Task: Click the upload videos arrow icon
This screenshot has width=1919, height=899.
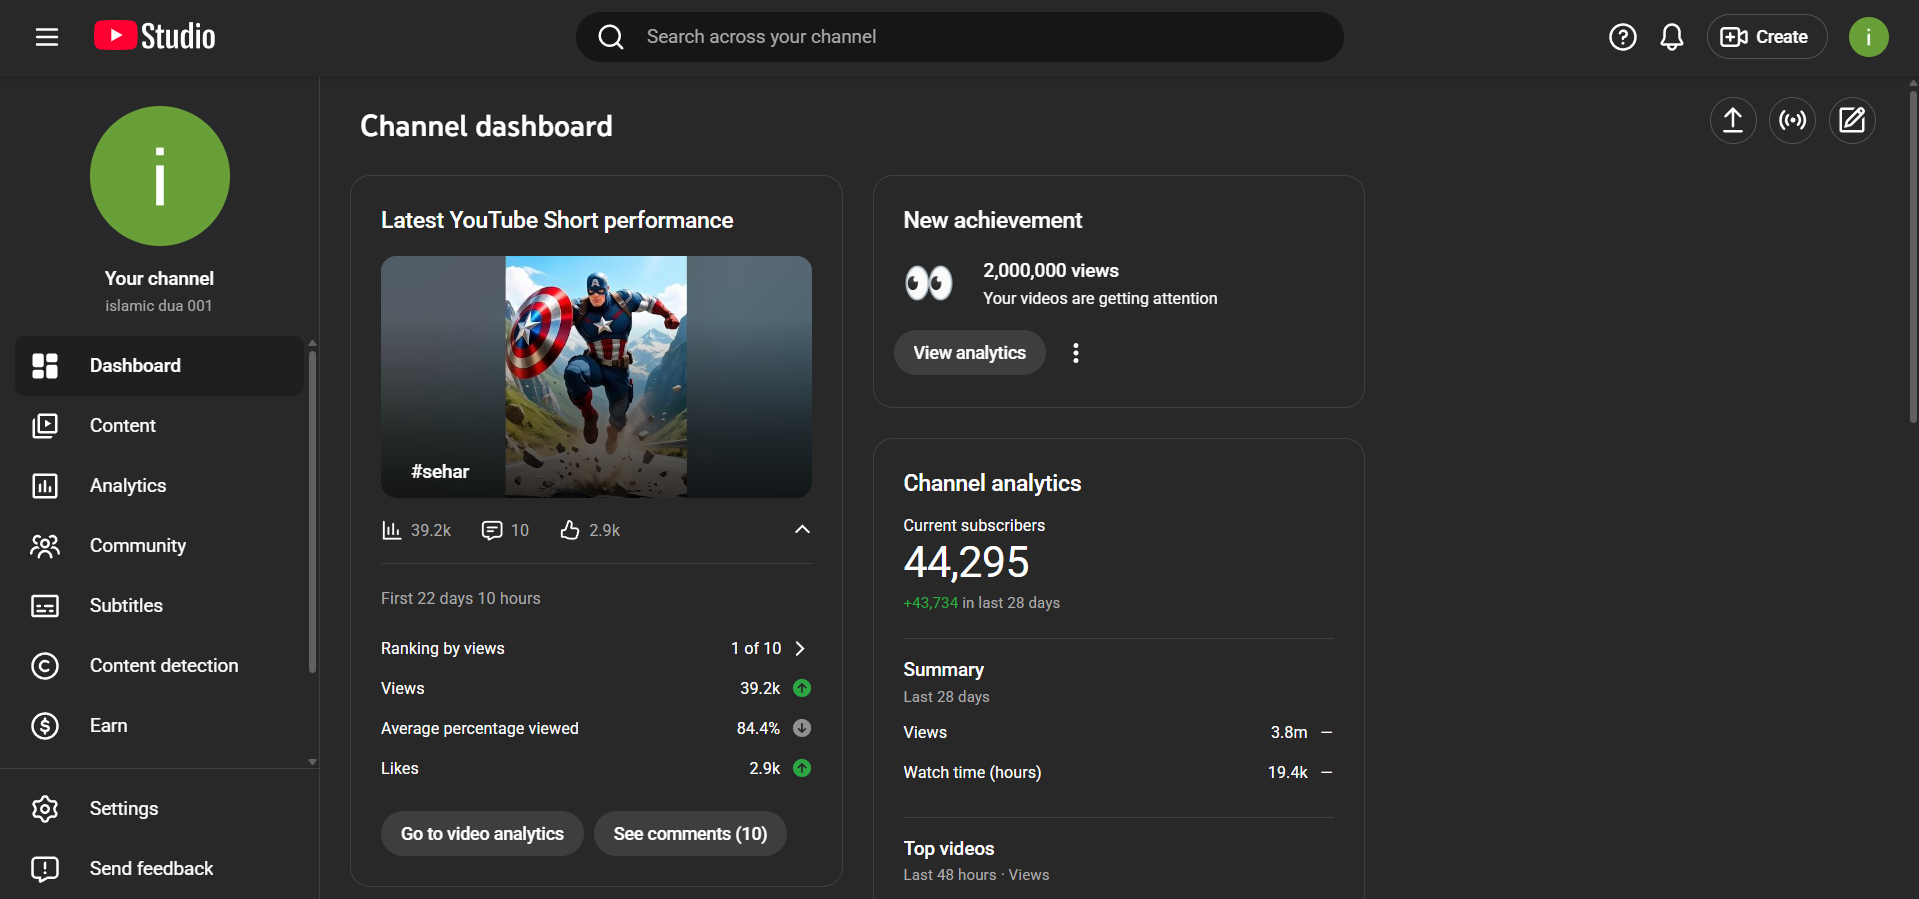Action: pyautogui.click(x=1732, y=121)
